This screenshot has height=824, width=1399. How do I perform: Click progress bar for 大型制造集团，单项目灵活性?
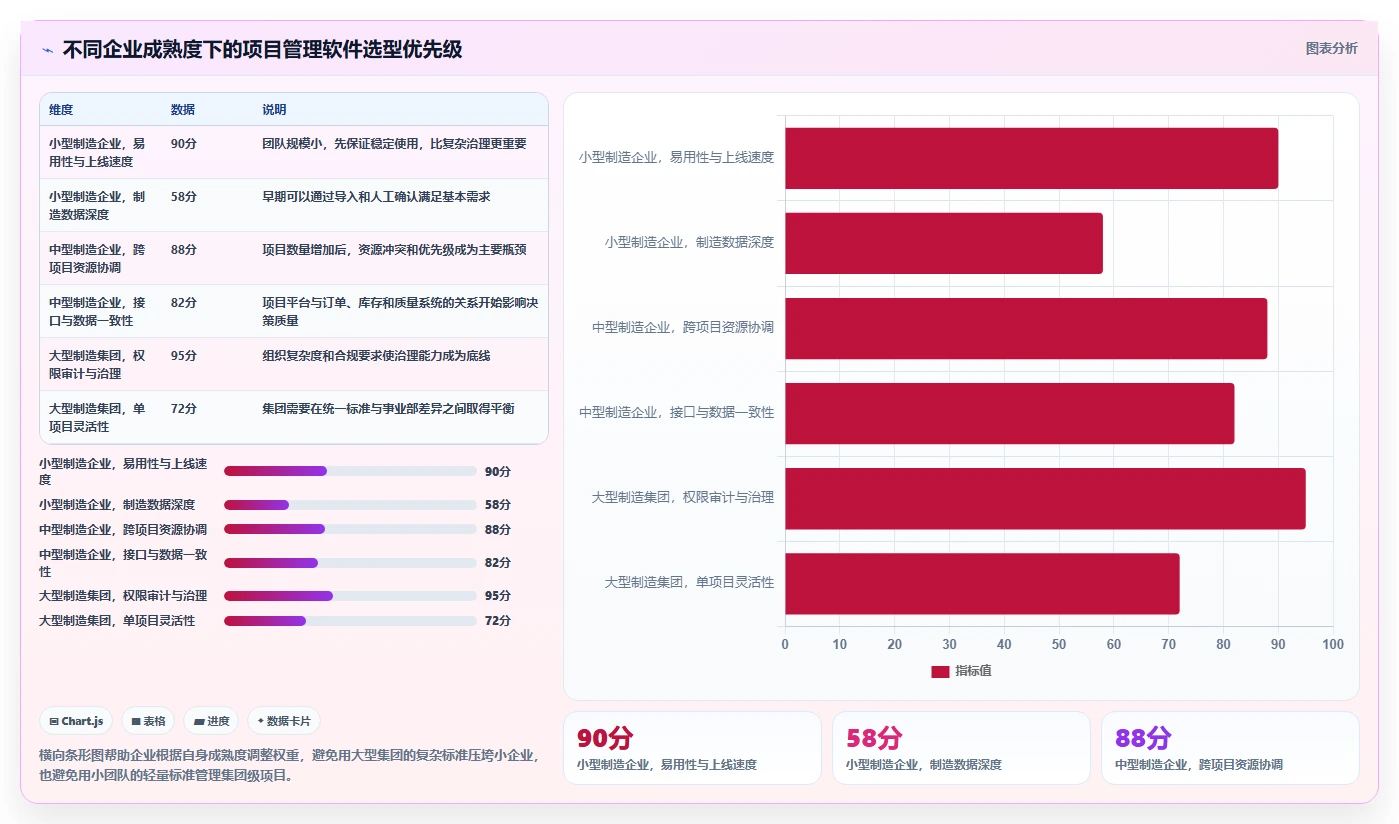350,621
